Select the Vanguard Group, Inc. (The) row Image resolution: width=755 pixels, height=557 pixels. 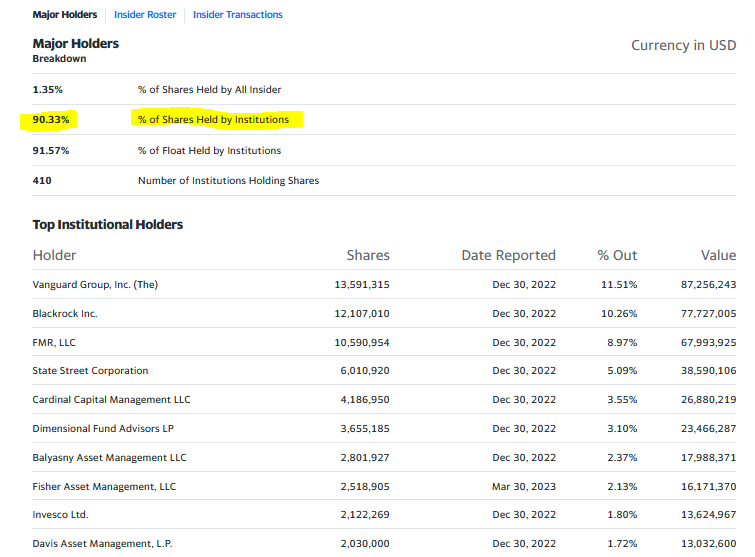pos(384,285)
